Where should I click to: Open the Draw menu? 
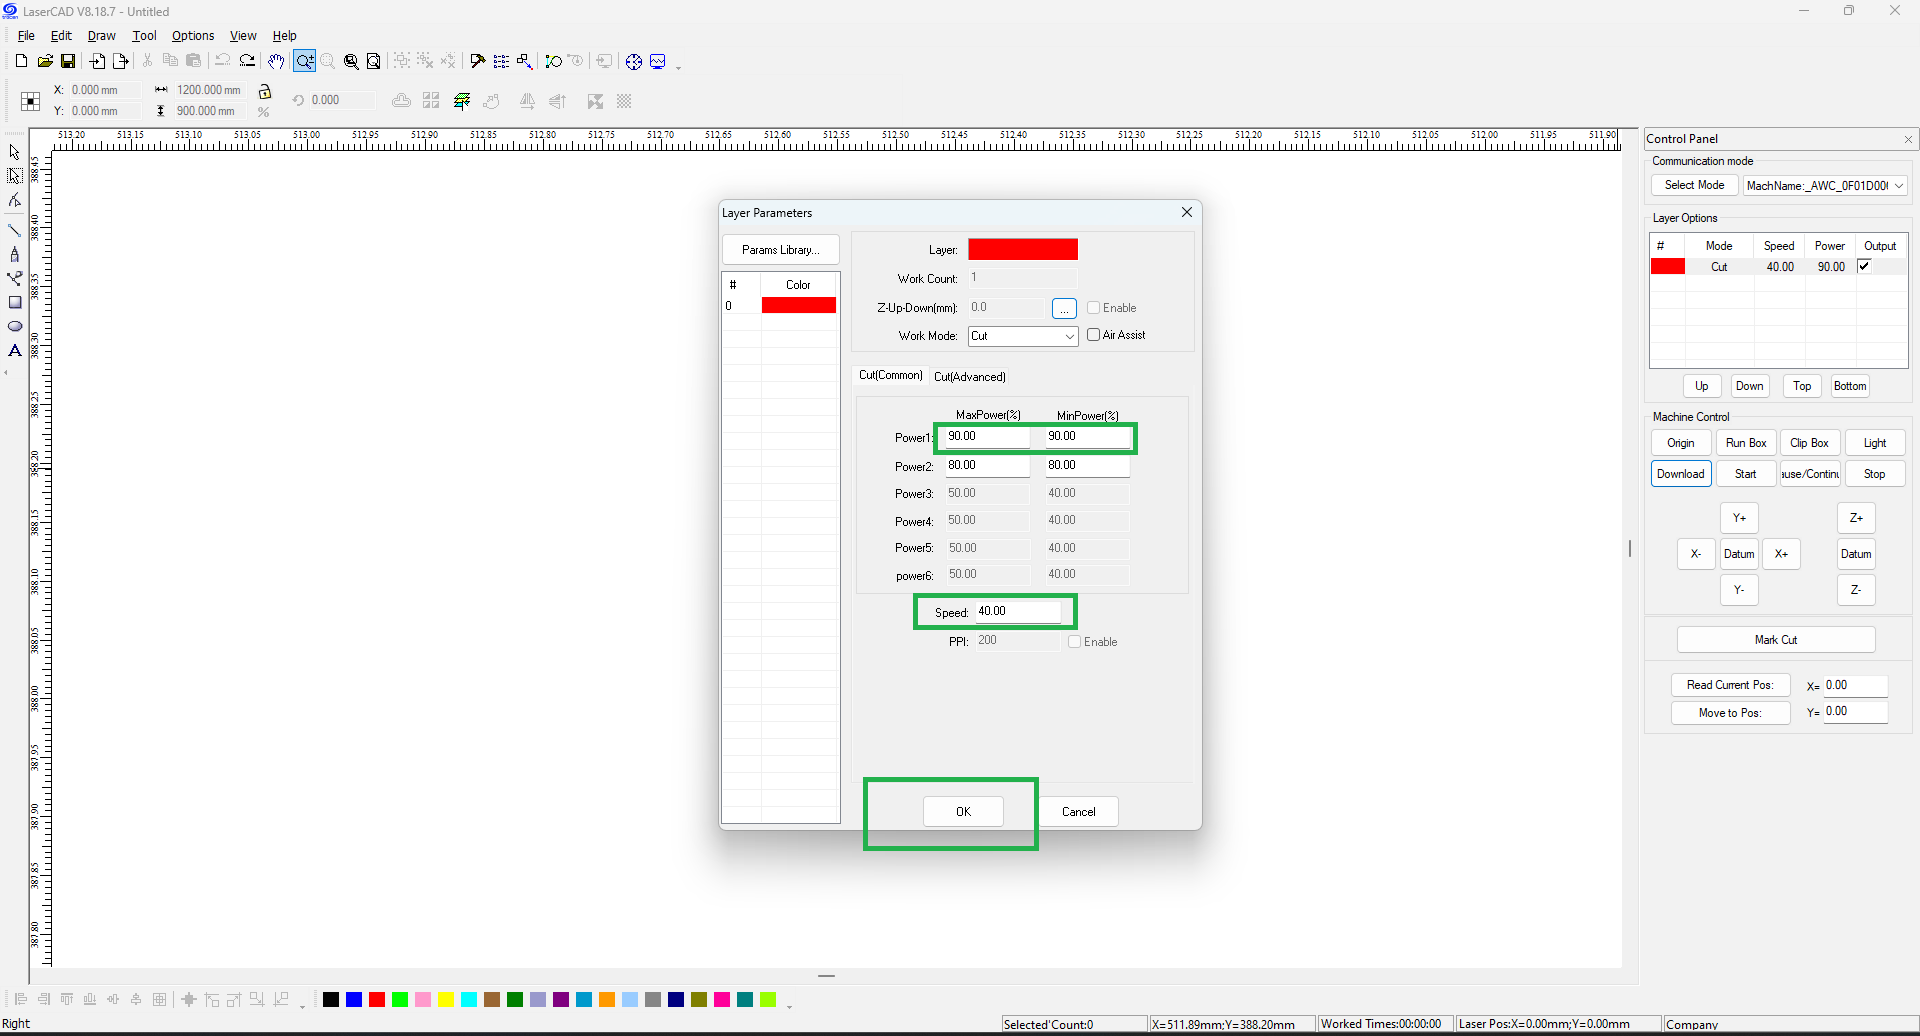pyautogui.click(x=101, y=36)
